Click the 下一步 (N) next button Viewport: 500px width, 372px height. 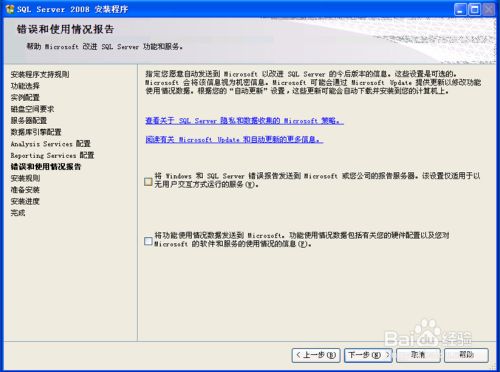click(x=368, y=355)
